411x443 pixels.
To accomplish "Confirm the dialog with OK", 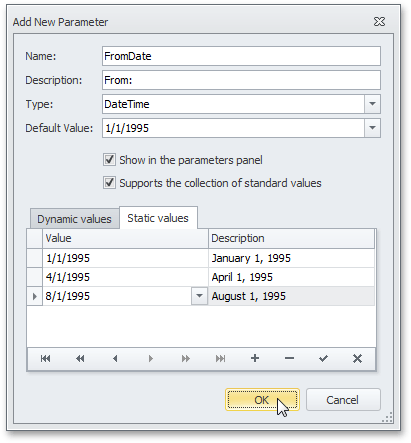I will [262, 400].
